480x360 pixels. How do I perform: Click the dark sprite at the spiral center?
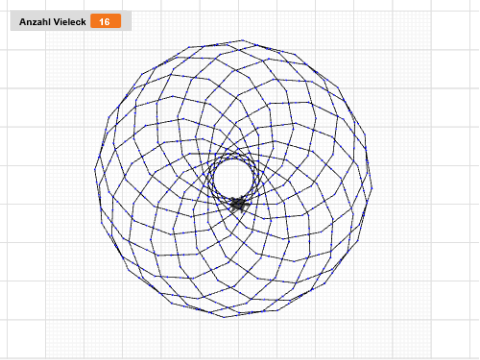(x=239, y=204)
